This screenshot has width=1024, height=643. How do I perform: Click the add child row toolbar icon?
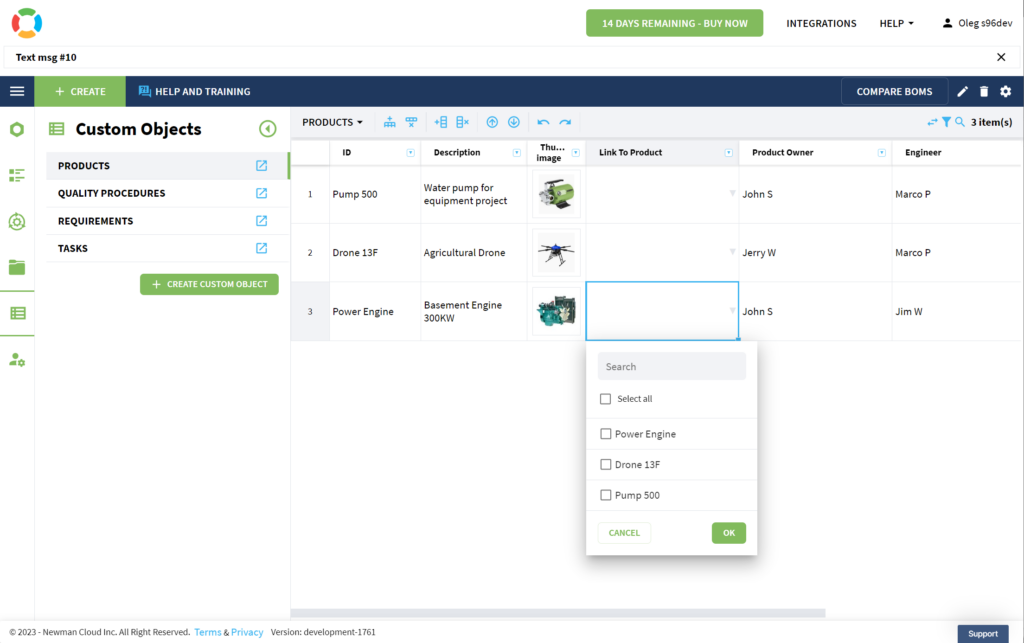(x=389, y=122)
